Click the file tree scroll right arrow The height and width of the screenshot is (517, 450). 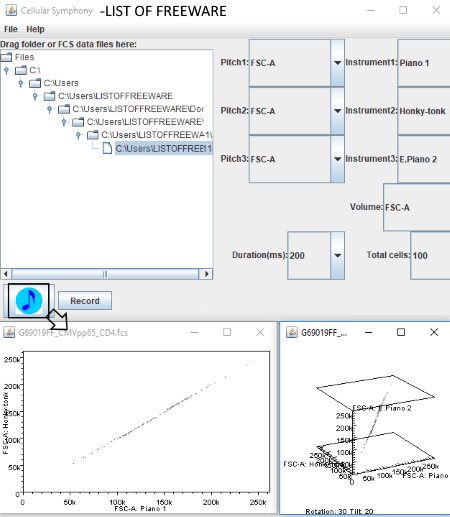tap(206, 274)
